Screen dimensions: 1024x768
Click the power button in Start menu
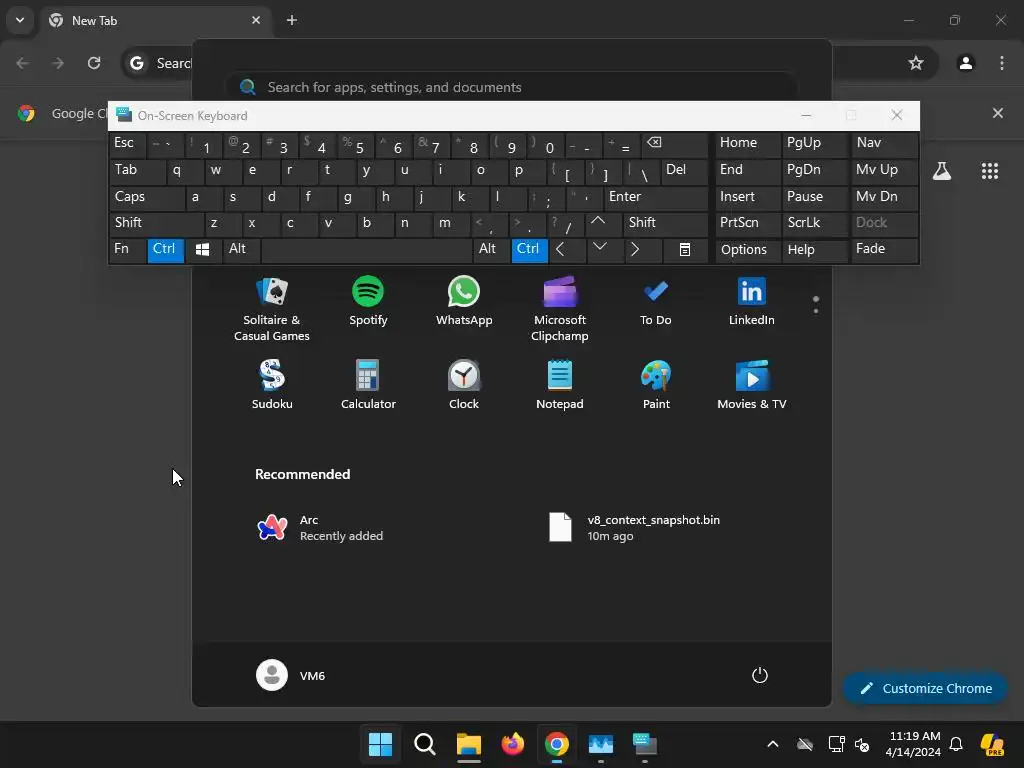pos(760,675)
